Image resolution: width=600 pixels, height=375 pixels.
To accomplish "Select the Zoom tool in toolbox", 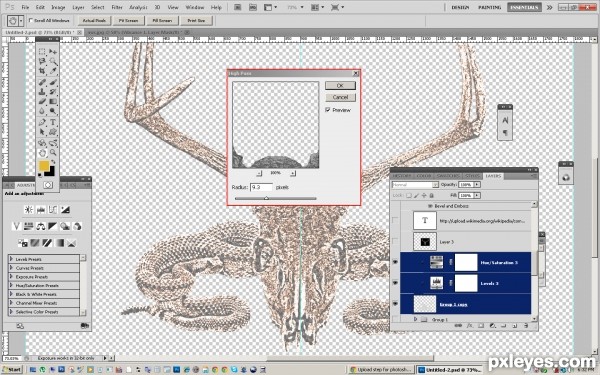I will [53, 152].
